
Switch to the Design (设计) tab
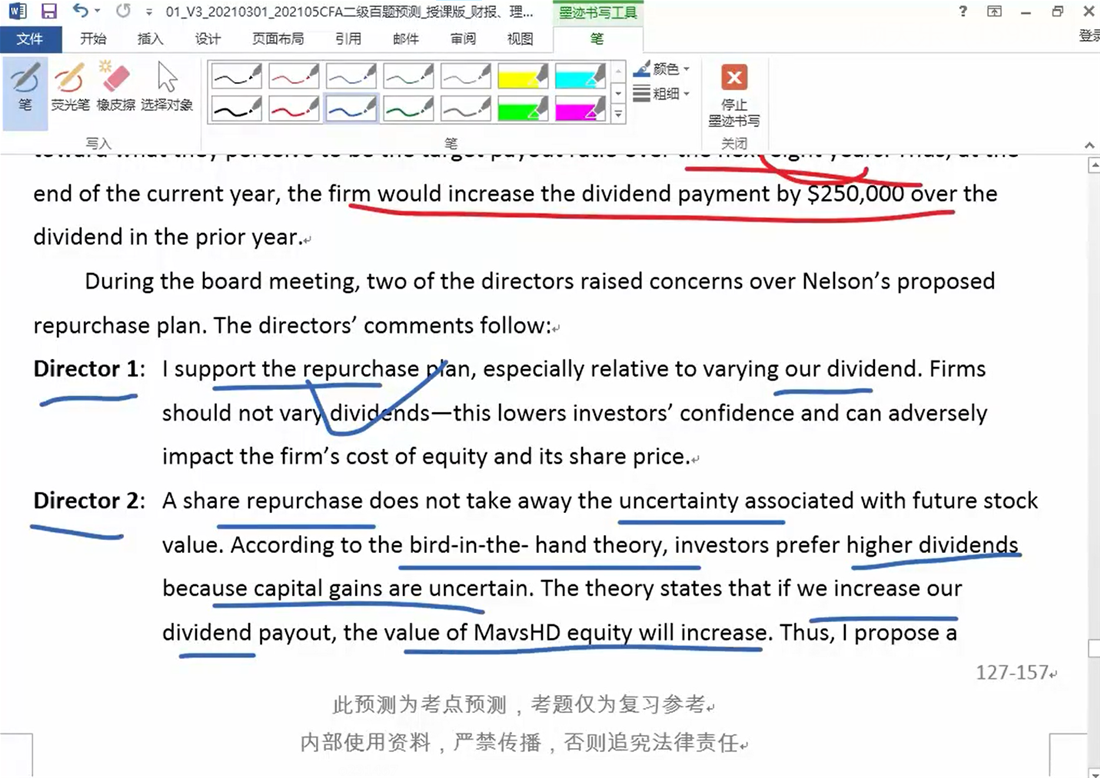[207, 39]
